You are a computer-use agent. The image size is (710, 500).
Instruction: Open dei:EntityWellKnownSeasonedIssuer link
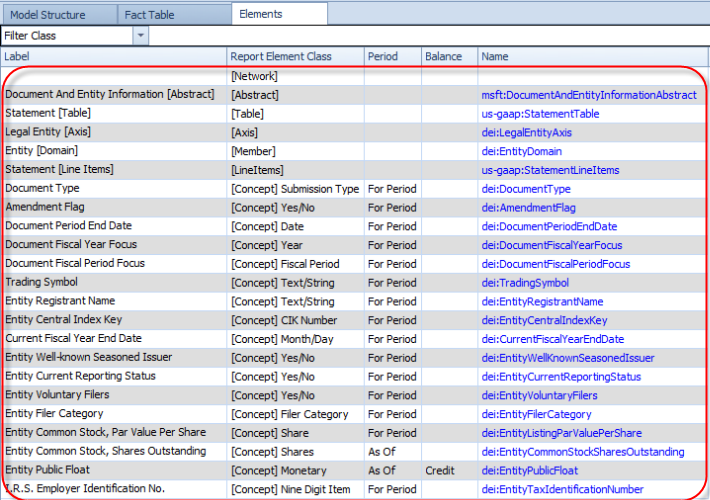[x=568, y=358]
